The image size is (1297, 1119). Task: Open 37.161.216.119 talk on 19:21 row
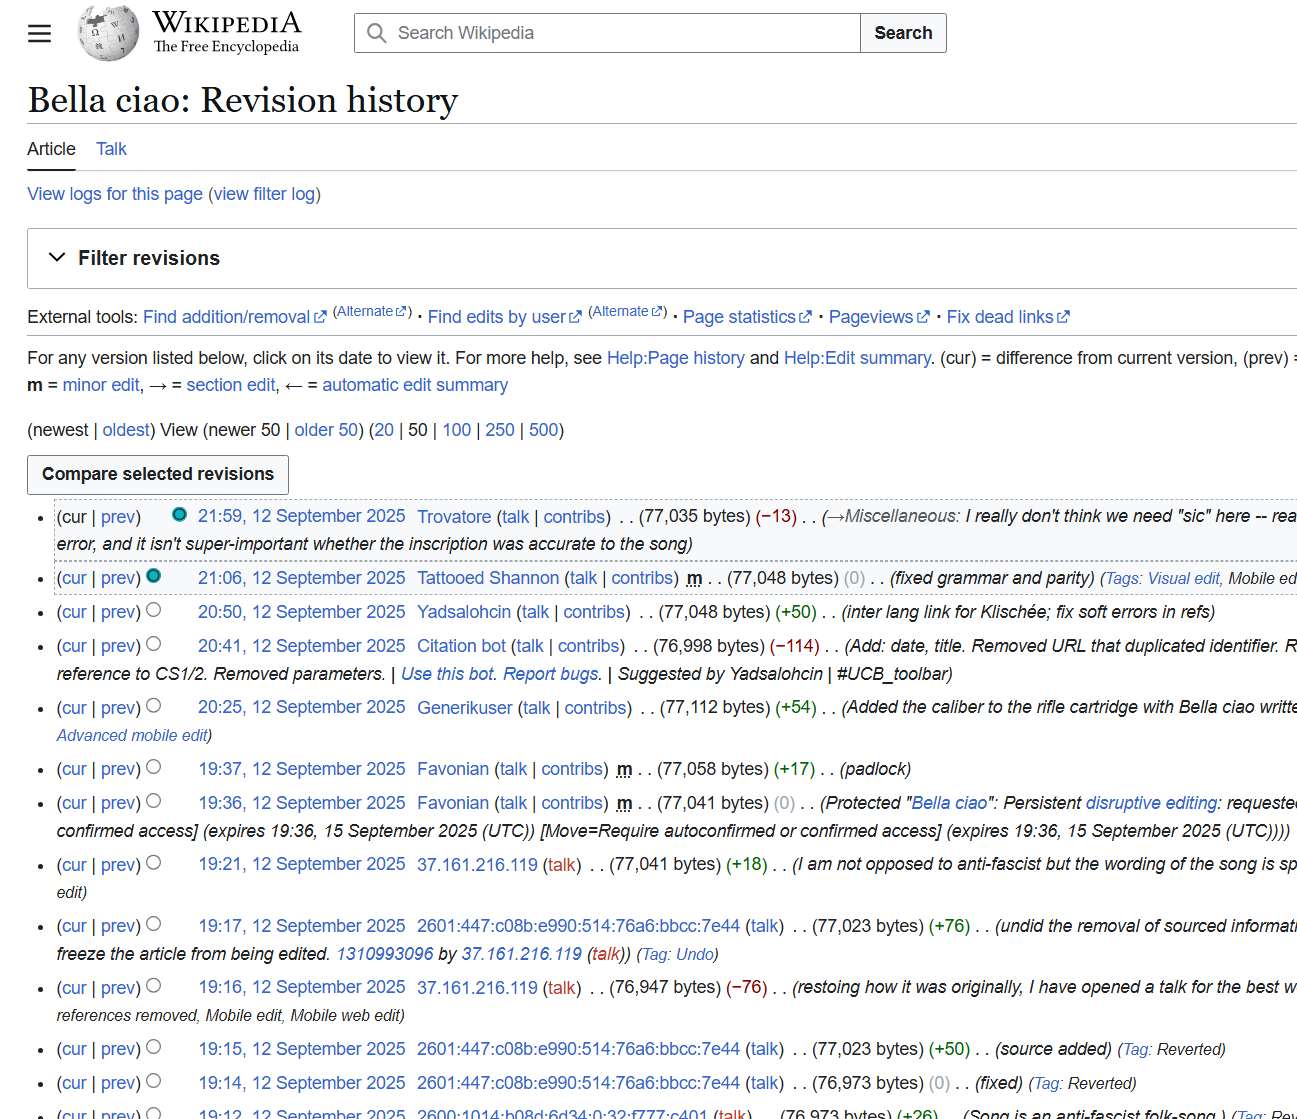tap(561, 865)
